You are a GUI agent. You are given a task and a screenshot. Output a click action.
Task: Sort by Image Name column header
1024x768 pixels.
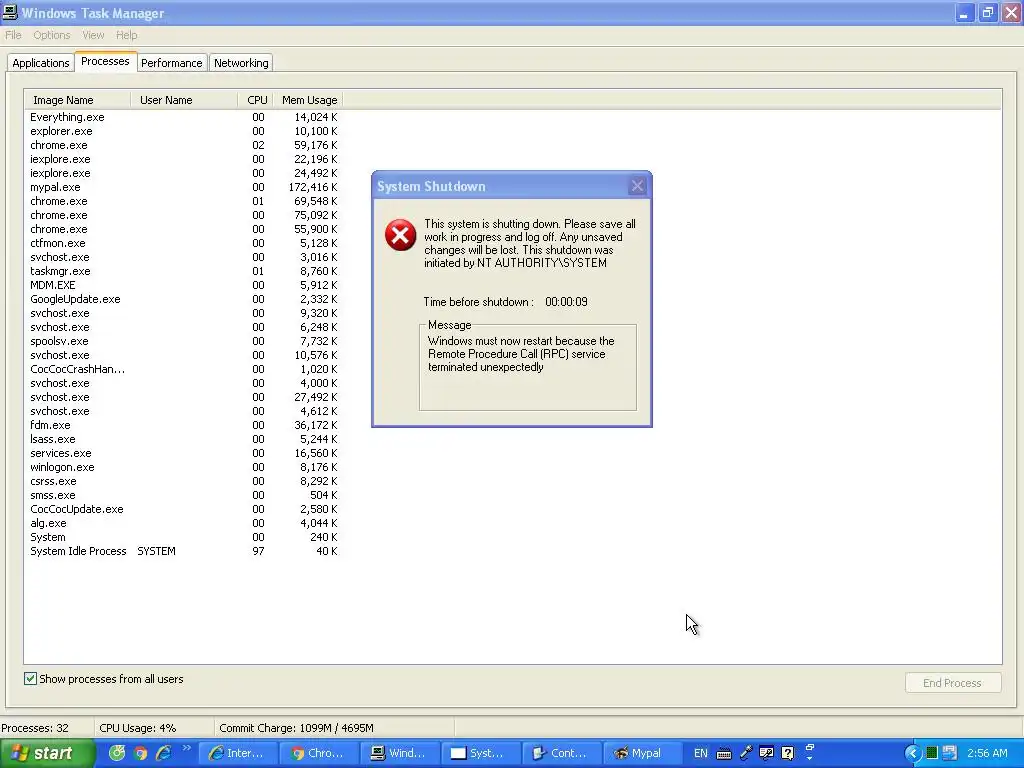coord(78,100)
